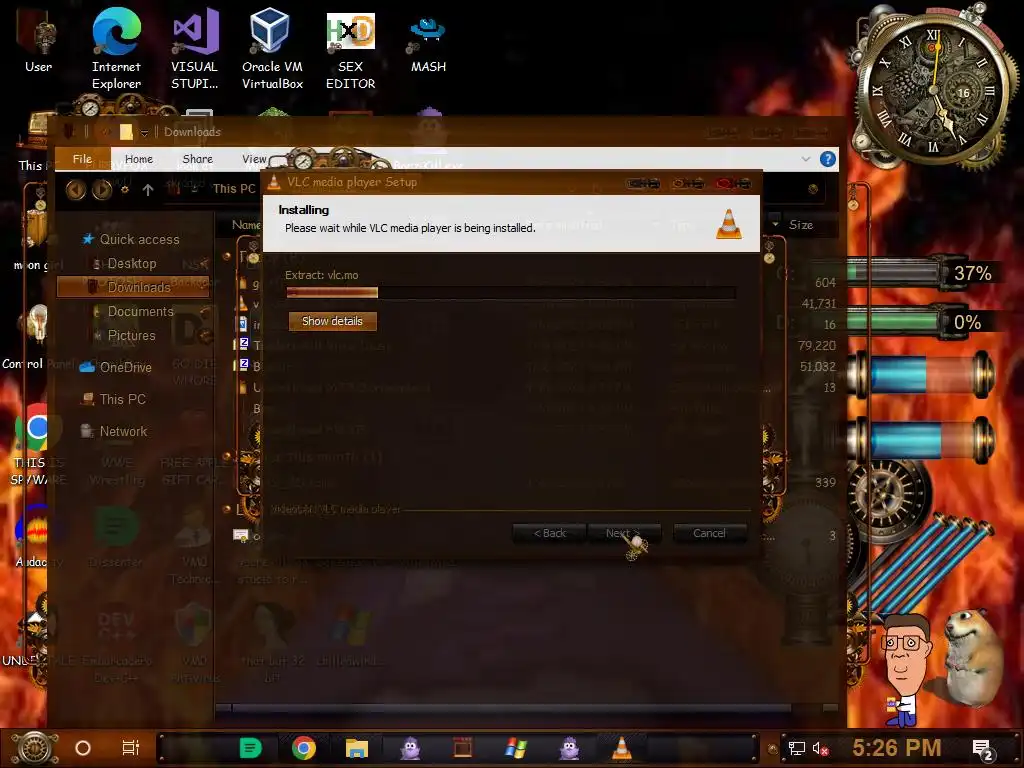Open the Start button steampunk orb
1024x768 pixels.
(x=35, y=748)
